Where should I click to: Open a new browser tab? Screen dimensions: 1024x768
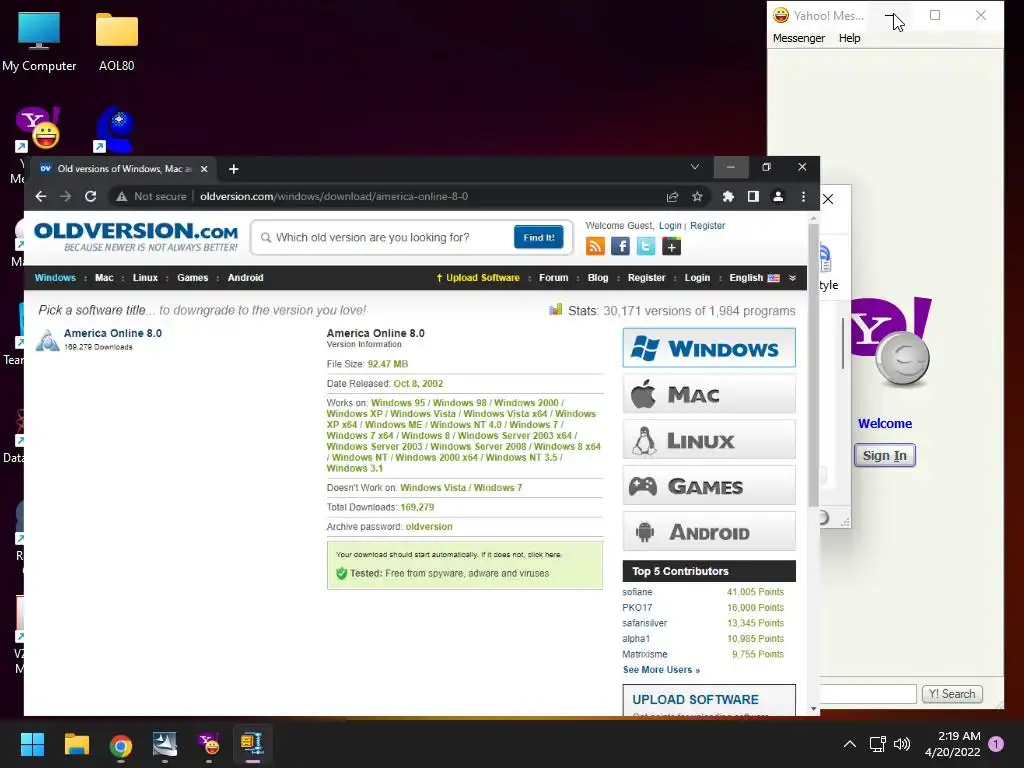233,169
